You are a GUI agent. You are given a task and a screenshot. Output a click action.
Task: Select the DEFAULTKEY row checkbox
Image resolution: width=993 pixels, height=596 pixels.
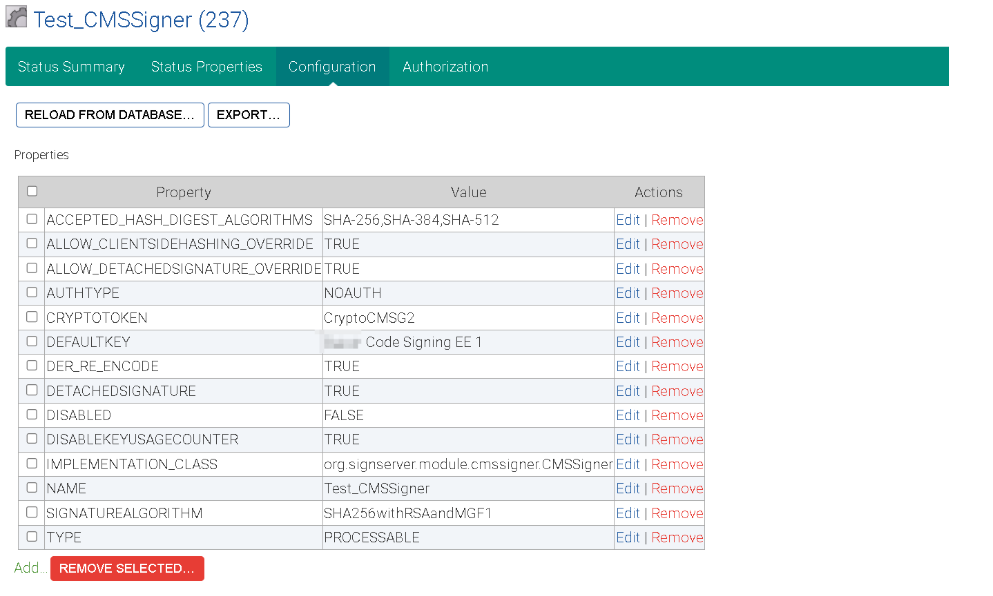[32, 341]
